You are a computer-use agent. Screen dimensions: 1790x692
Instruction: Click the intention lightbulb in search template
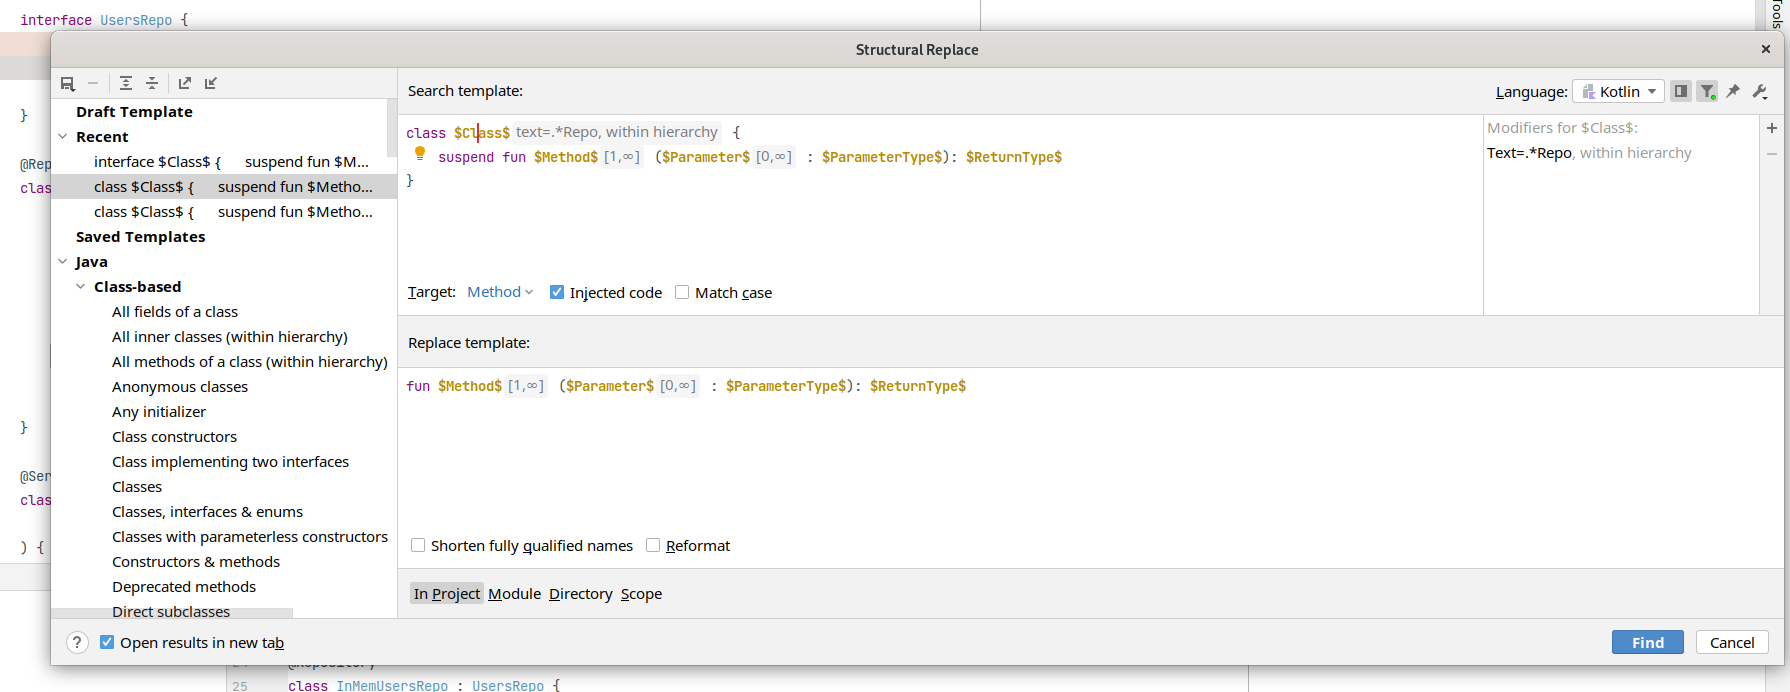tap(420, 154)
